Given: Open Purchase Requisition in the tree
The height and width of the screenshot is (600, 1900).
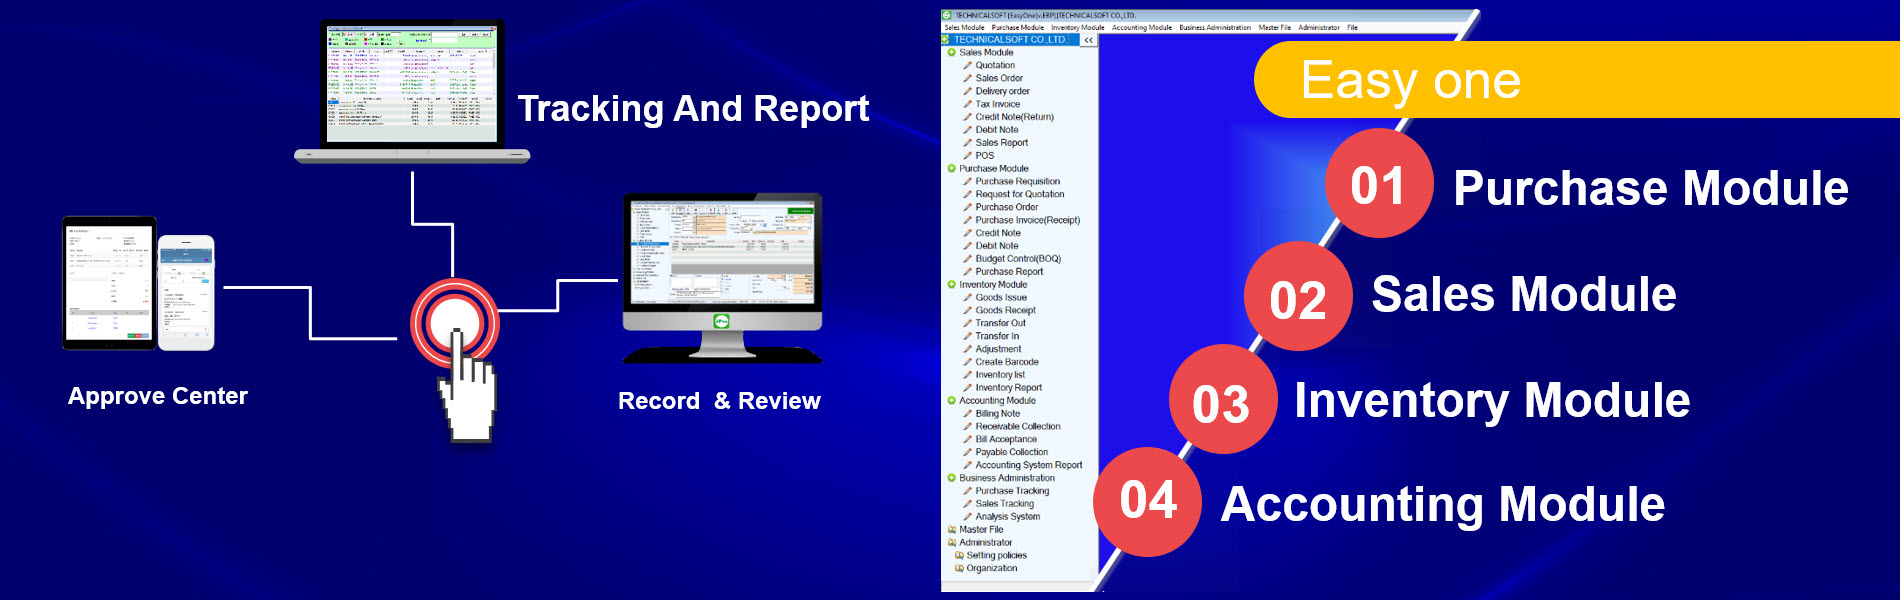Looking at the screenshot, I should click(1018, 182).
